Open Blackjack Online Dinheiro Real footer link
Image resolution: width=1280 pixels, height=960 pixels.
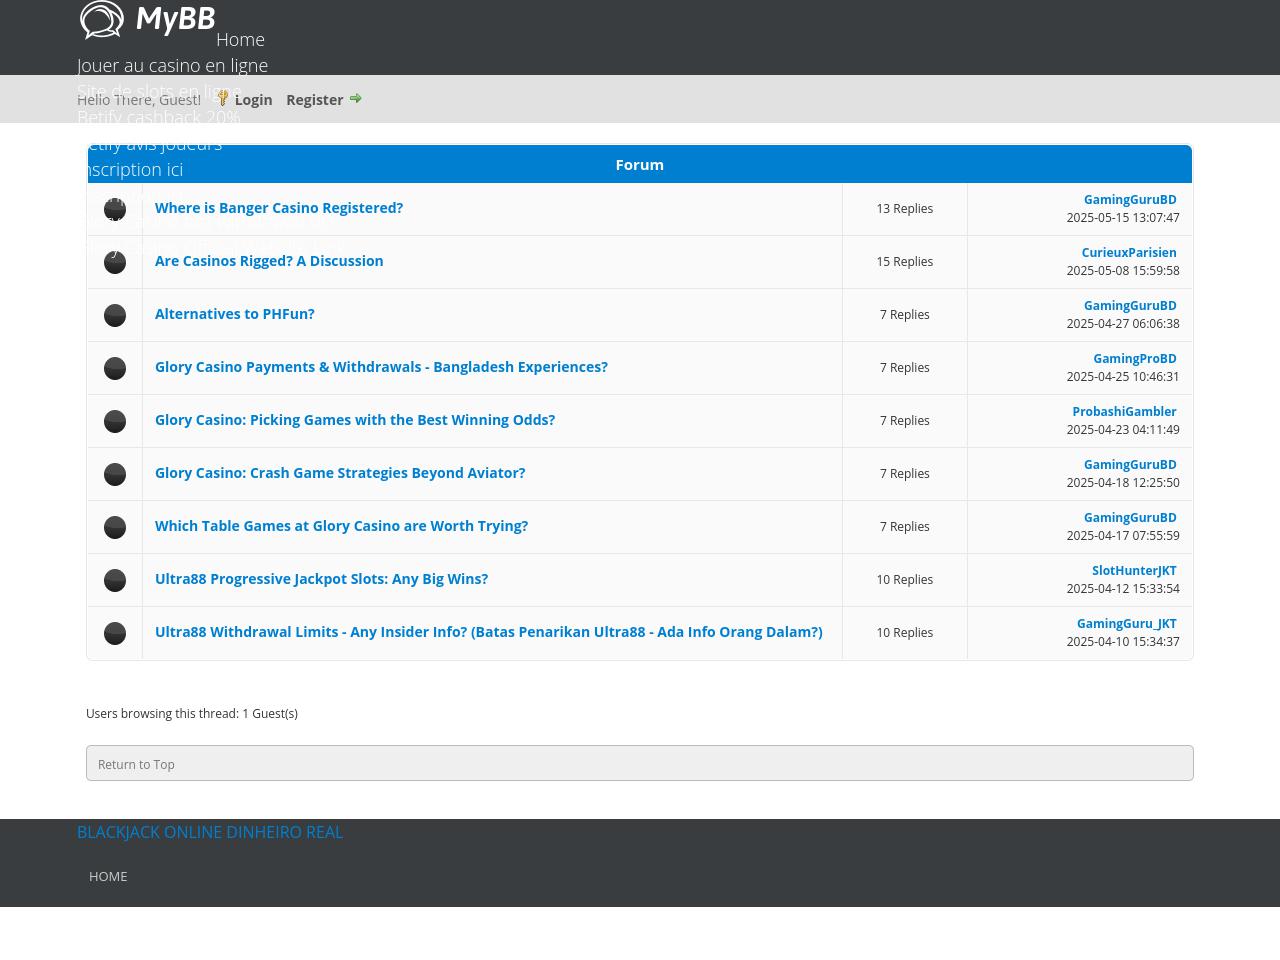tap(210, 832)
